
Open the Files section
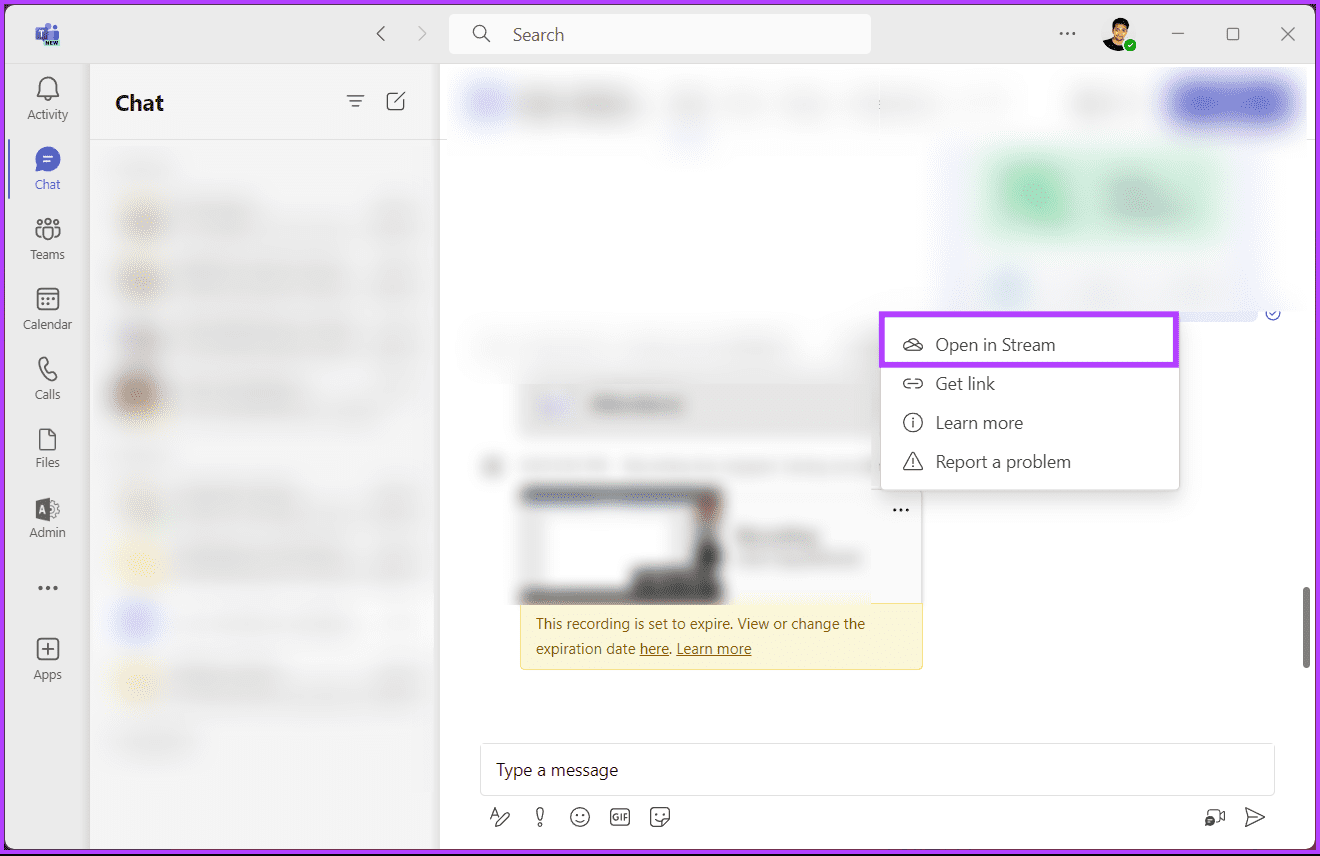coord(47,448)
